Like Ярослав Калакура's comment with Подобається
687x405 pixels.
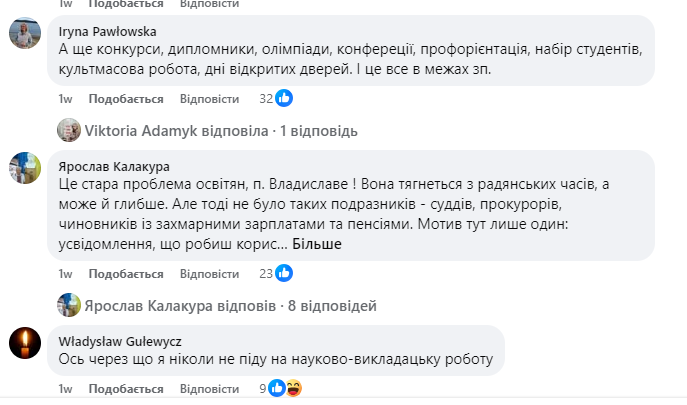pyautogui.click(x=126, y=274)
